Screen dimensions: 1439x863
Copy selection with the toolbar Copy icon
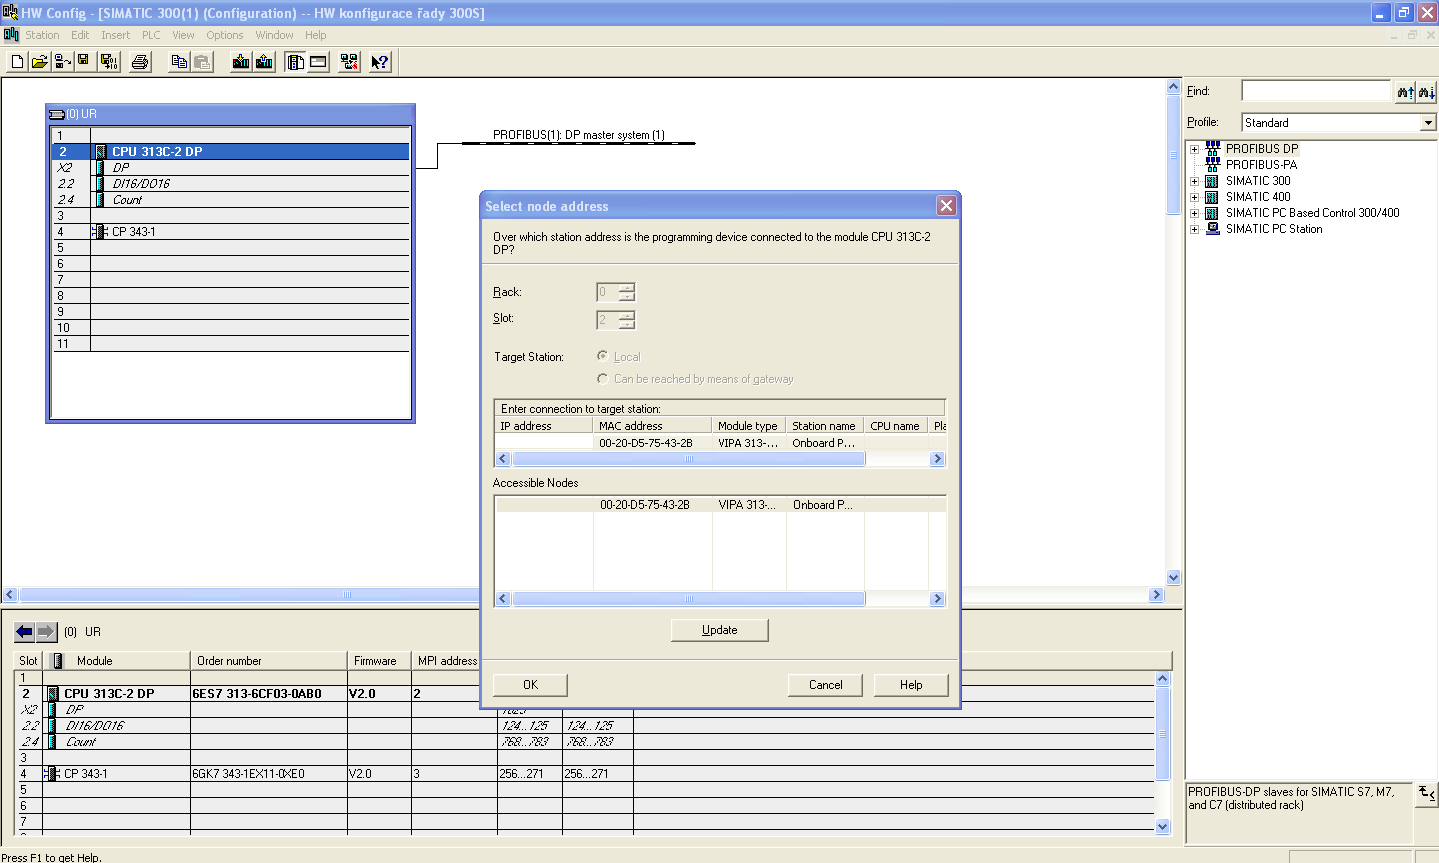coord(179,62)
